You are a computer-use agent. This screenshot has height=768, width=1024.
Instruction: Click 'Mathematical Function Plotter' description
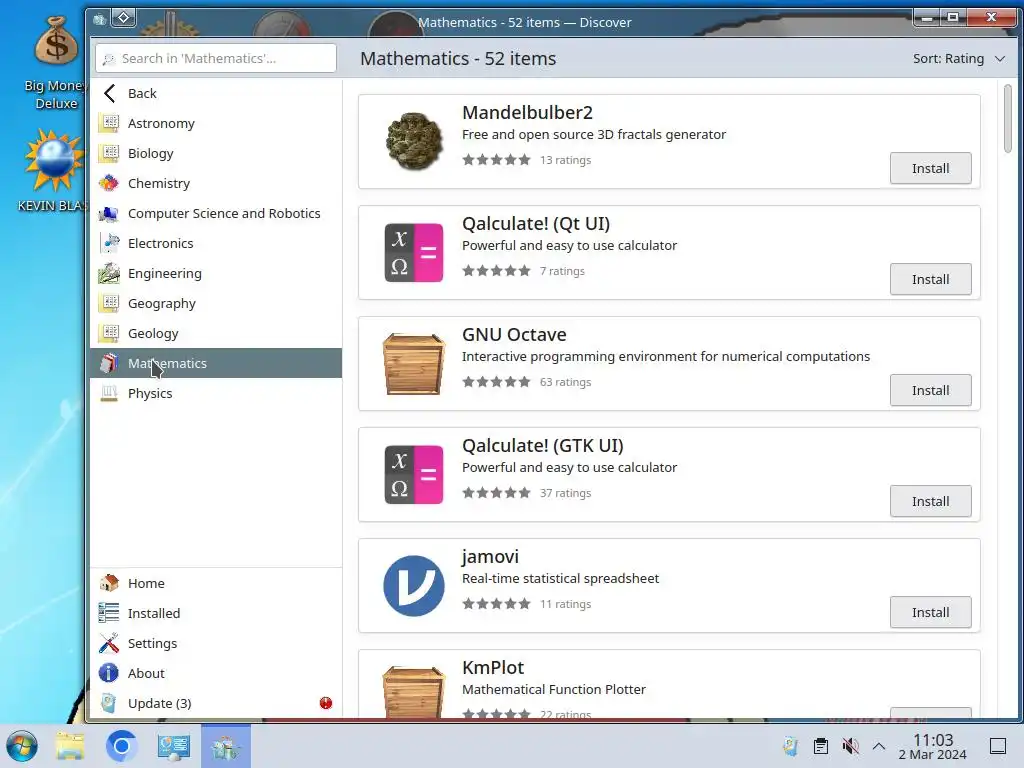click(x=554, y=690)
